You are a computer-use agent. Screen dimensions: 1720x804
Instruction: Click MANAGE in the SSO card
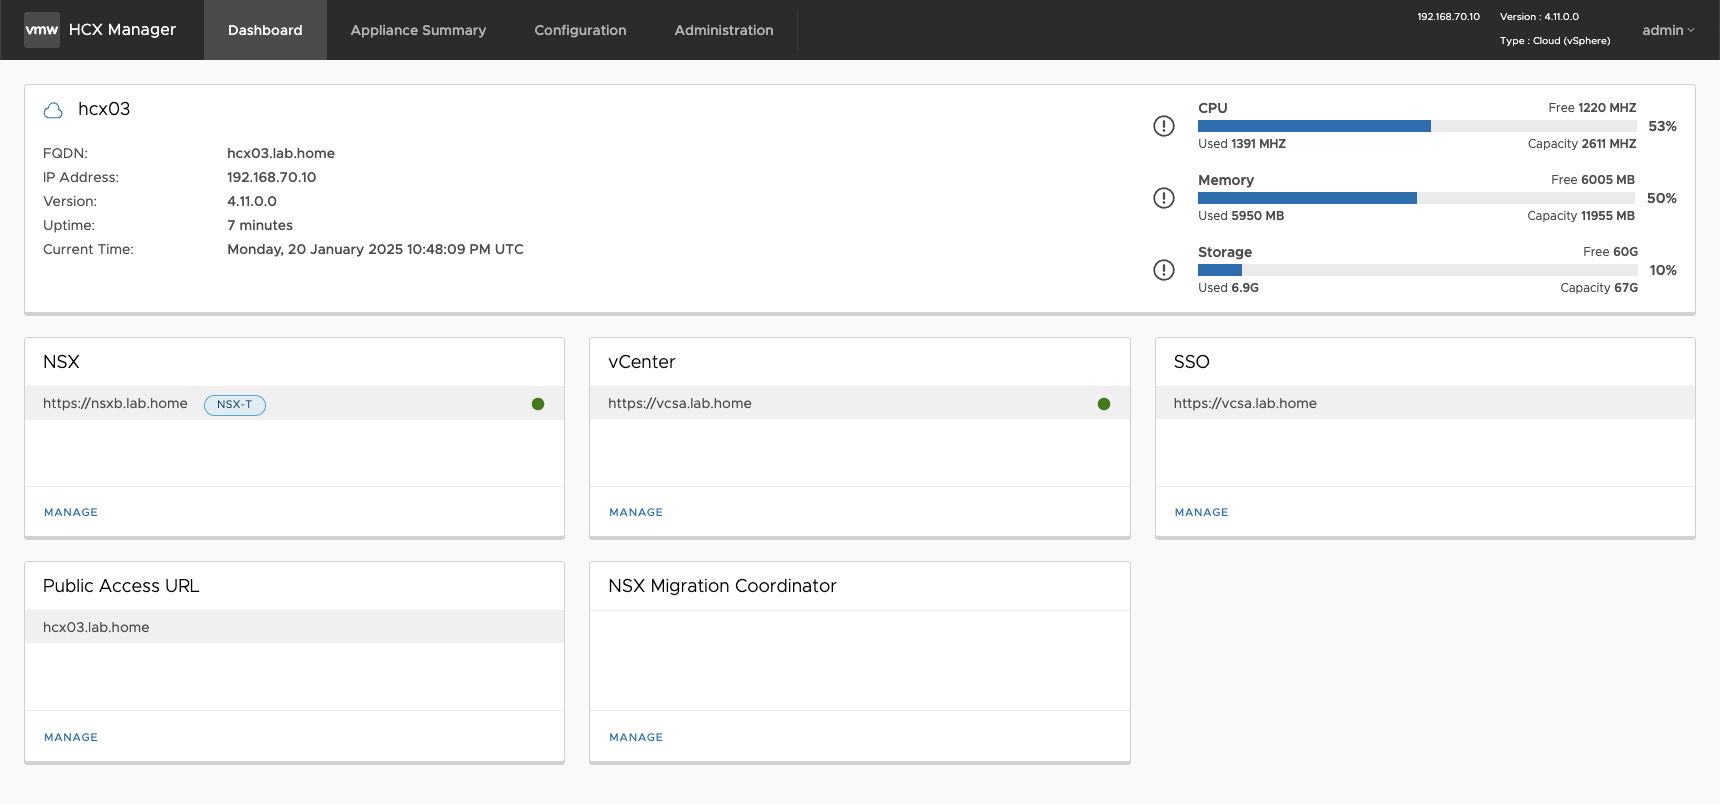(x=1201, y=512)
